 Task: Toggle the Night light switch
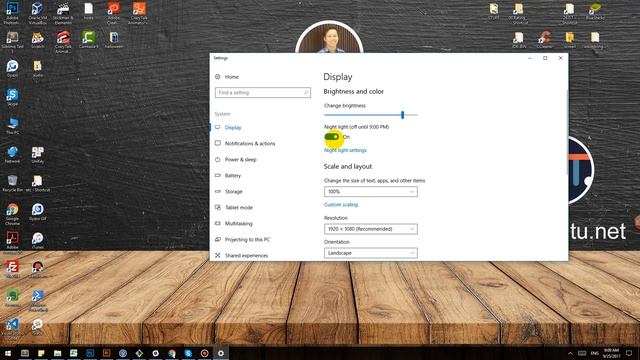tap(332, 137)
